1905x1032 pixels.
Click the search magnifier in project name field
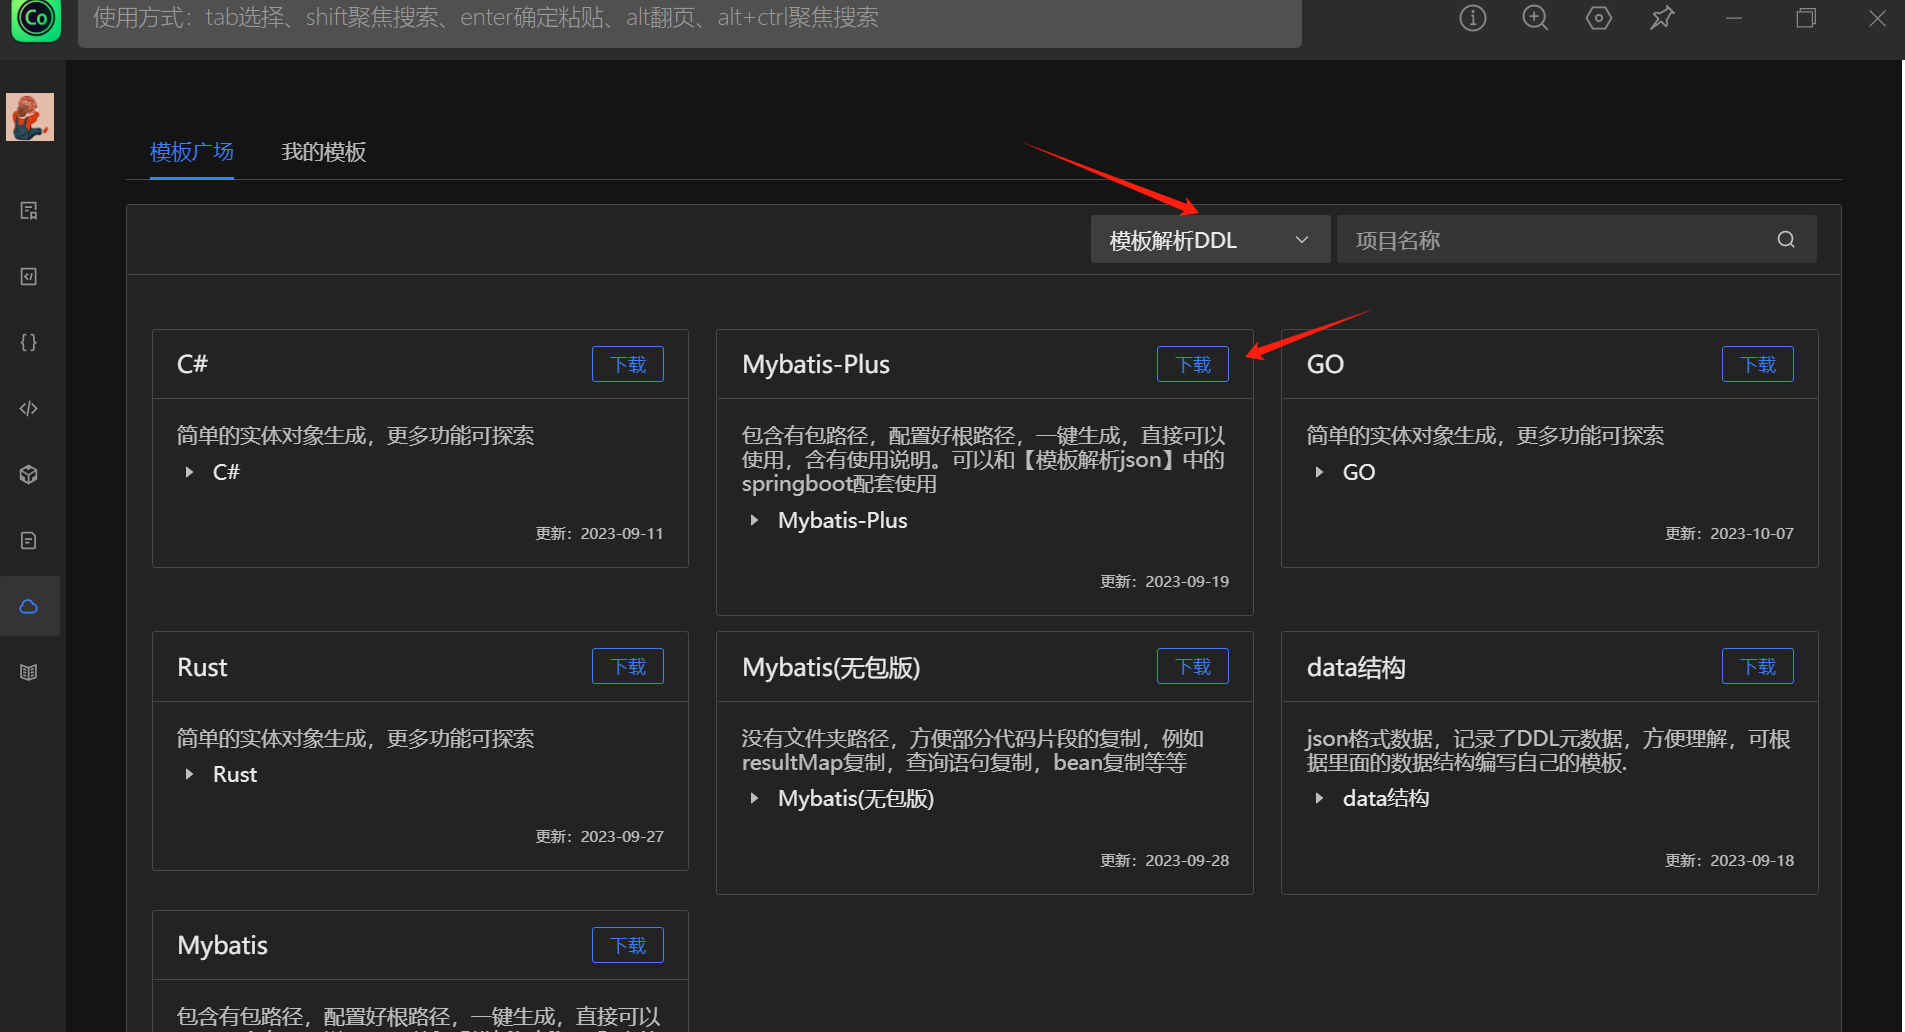click(1786, 239)
